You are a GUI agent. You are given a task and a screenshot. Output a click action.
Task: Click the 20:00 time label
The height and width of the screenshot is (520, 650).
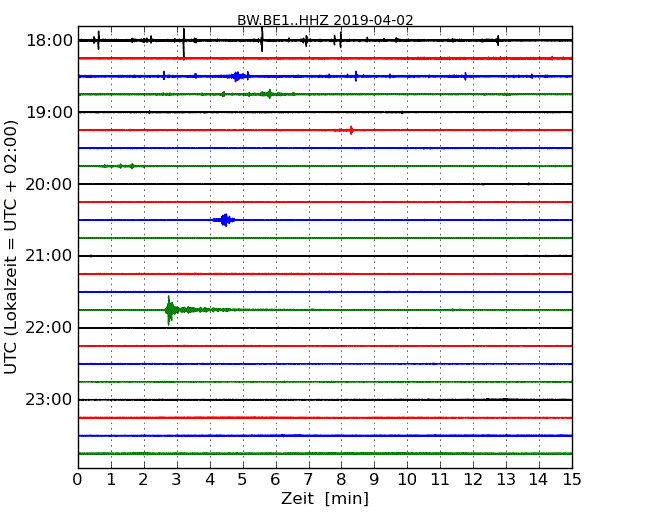49,184
